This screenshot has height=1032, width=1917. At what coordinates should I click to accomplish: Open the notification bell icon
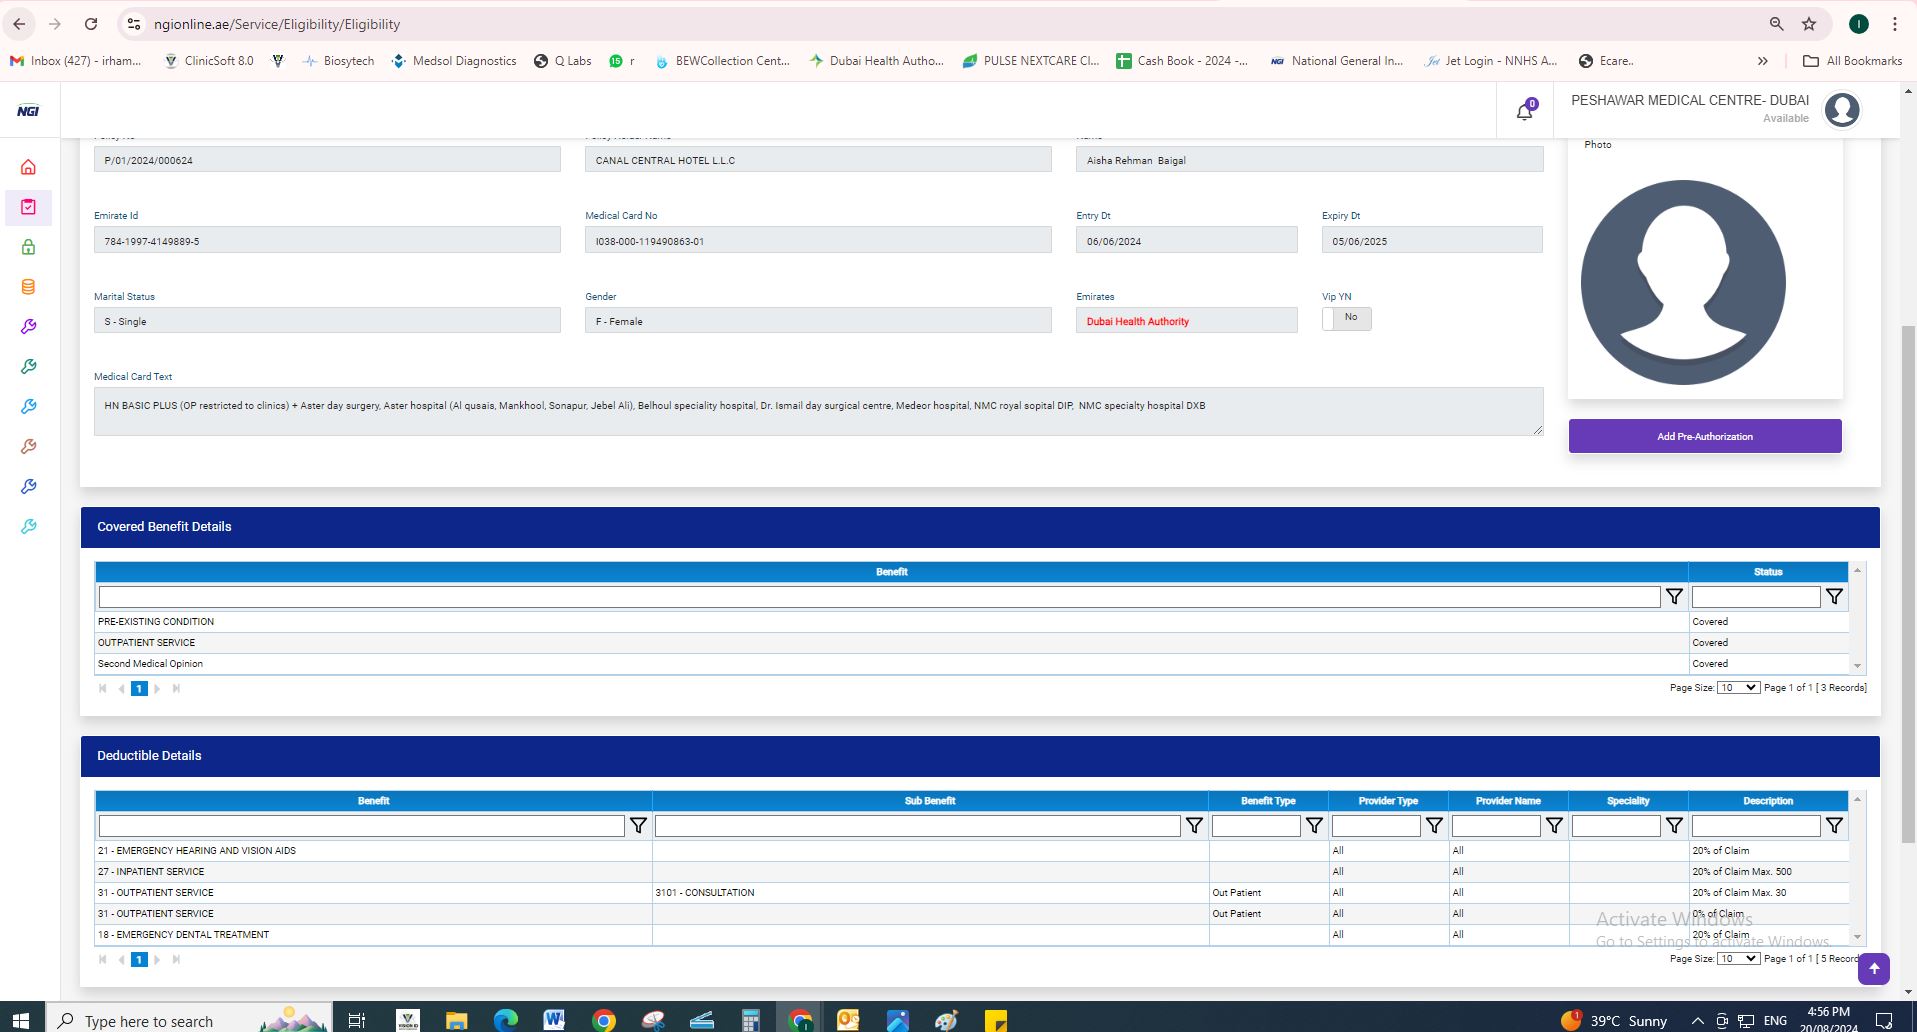(x=1524, y=111)
